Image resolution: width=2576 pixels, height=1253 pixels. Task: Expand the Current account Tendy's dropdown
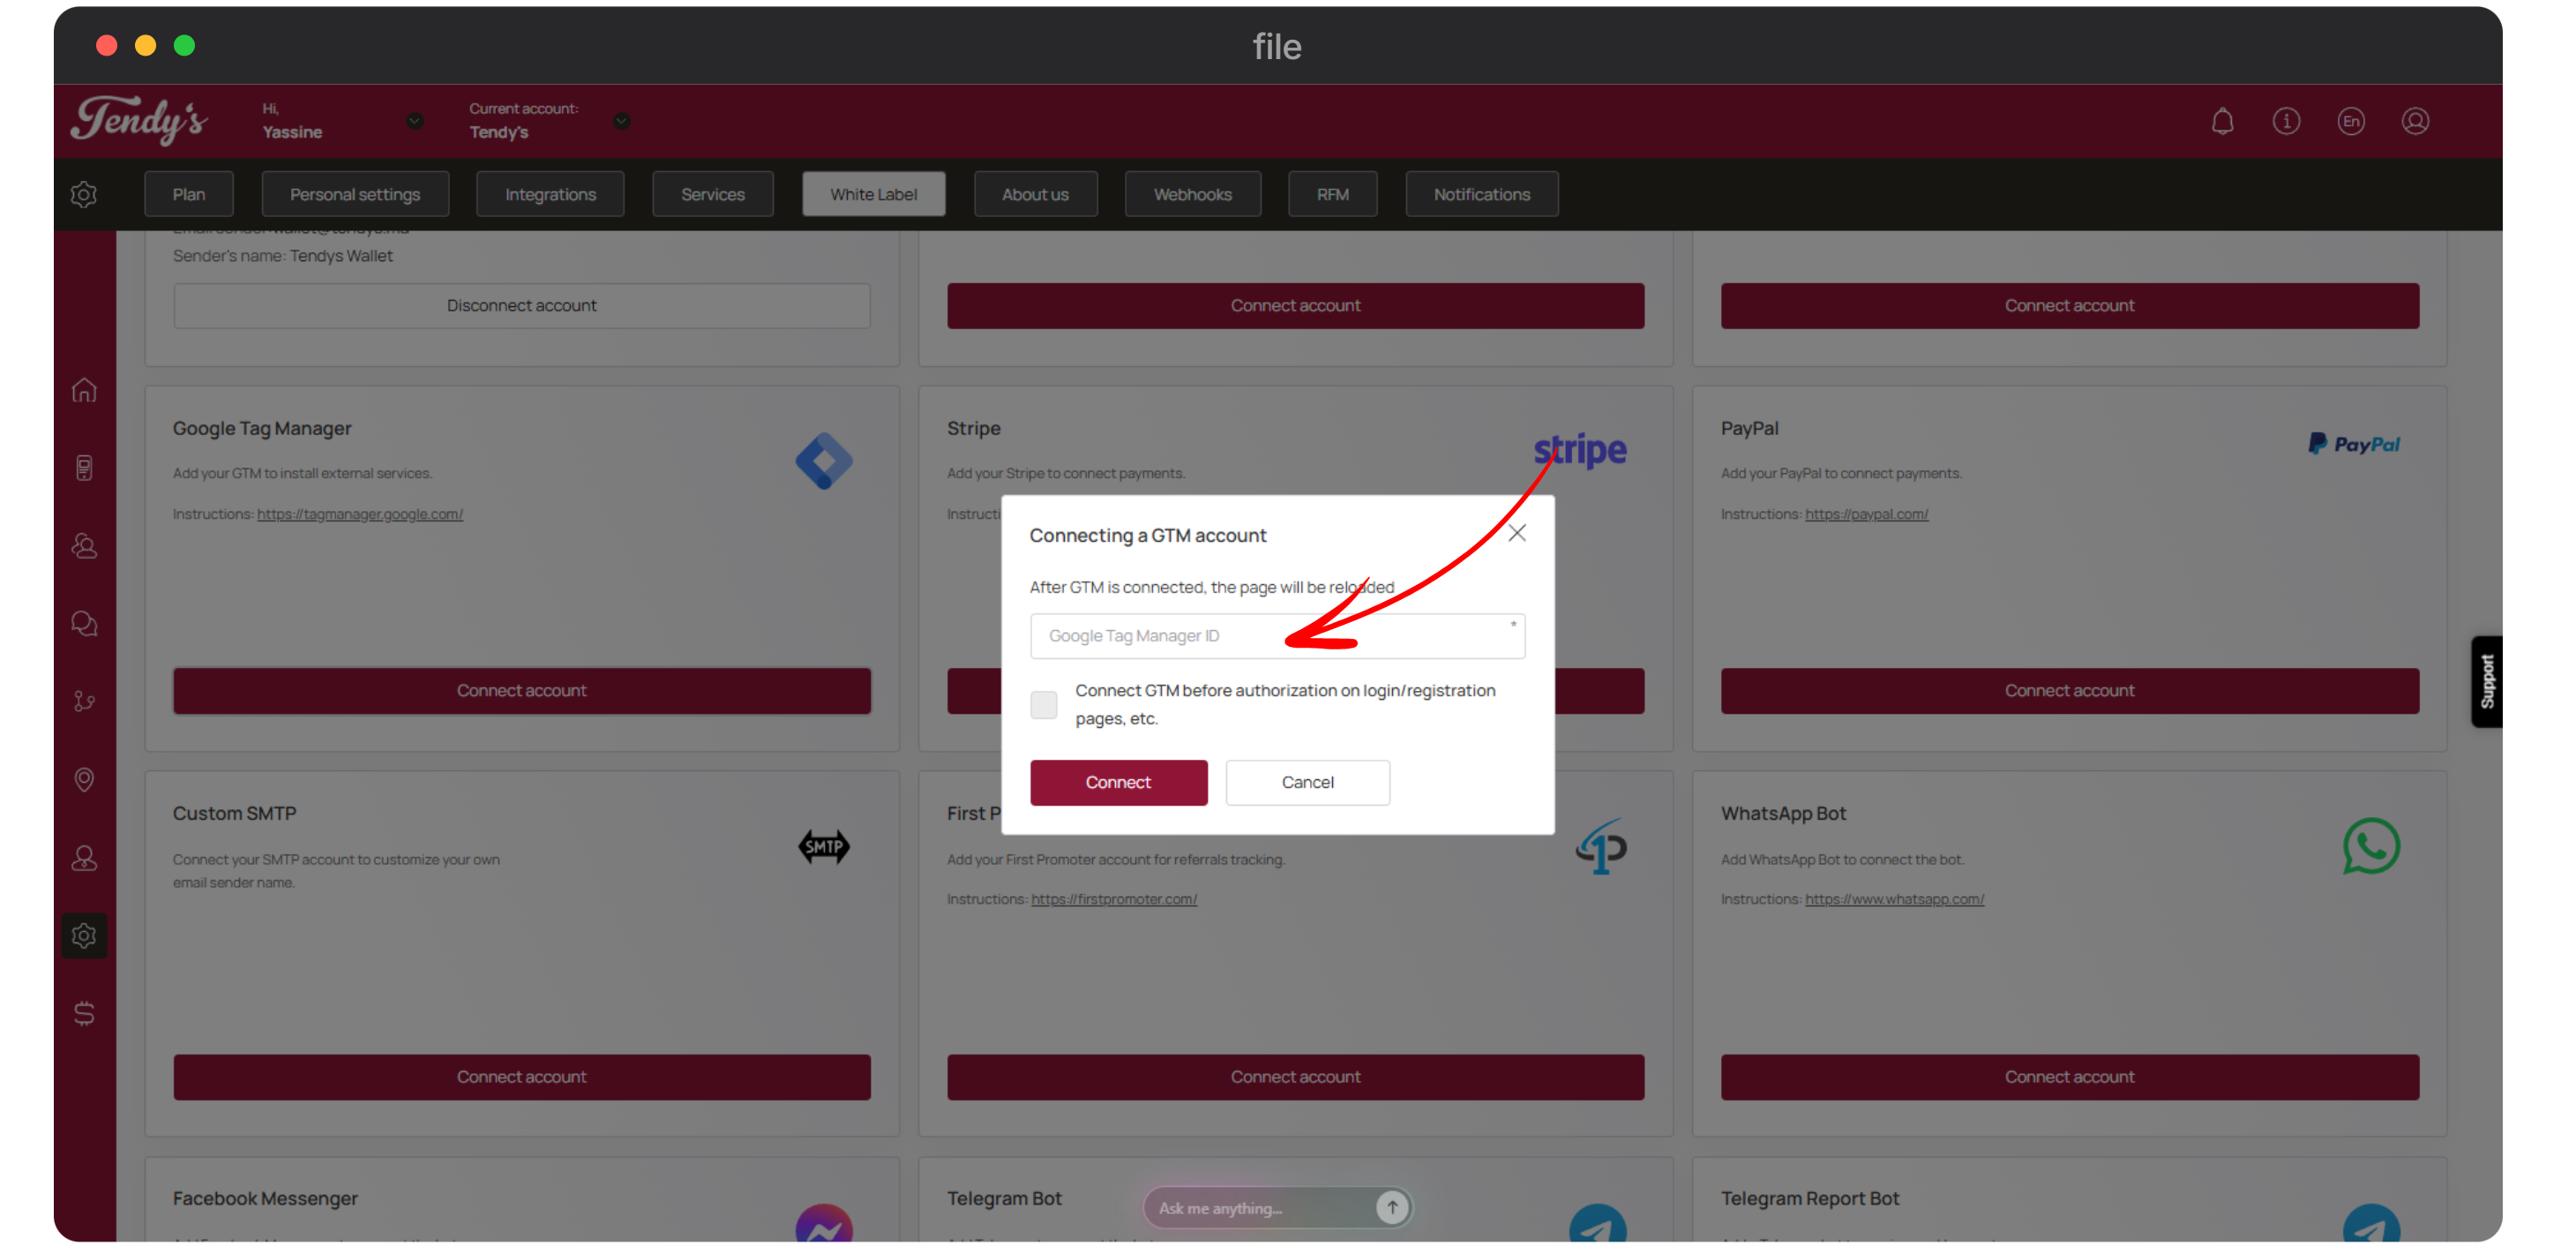pyautogui.click(x=621, y=122)
